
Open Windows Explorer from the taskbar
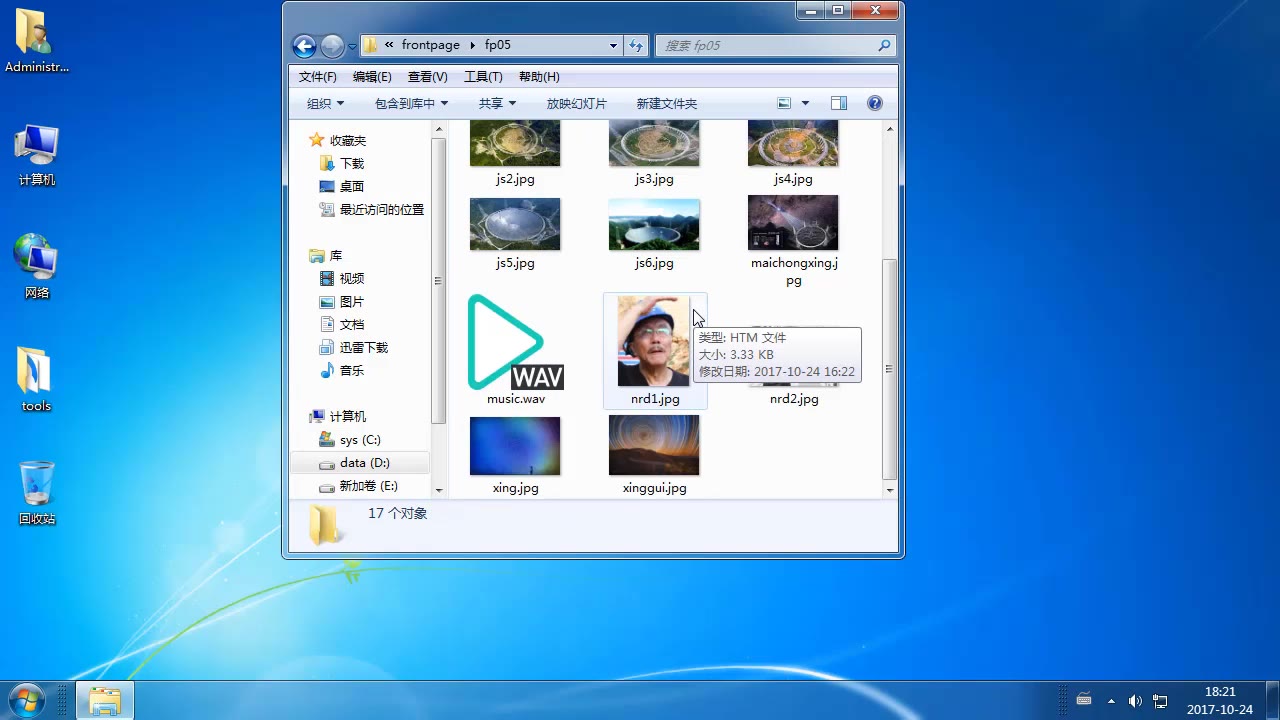[x=105, y=699]
